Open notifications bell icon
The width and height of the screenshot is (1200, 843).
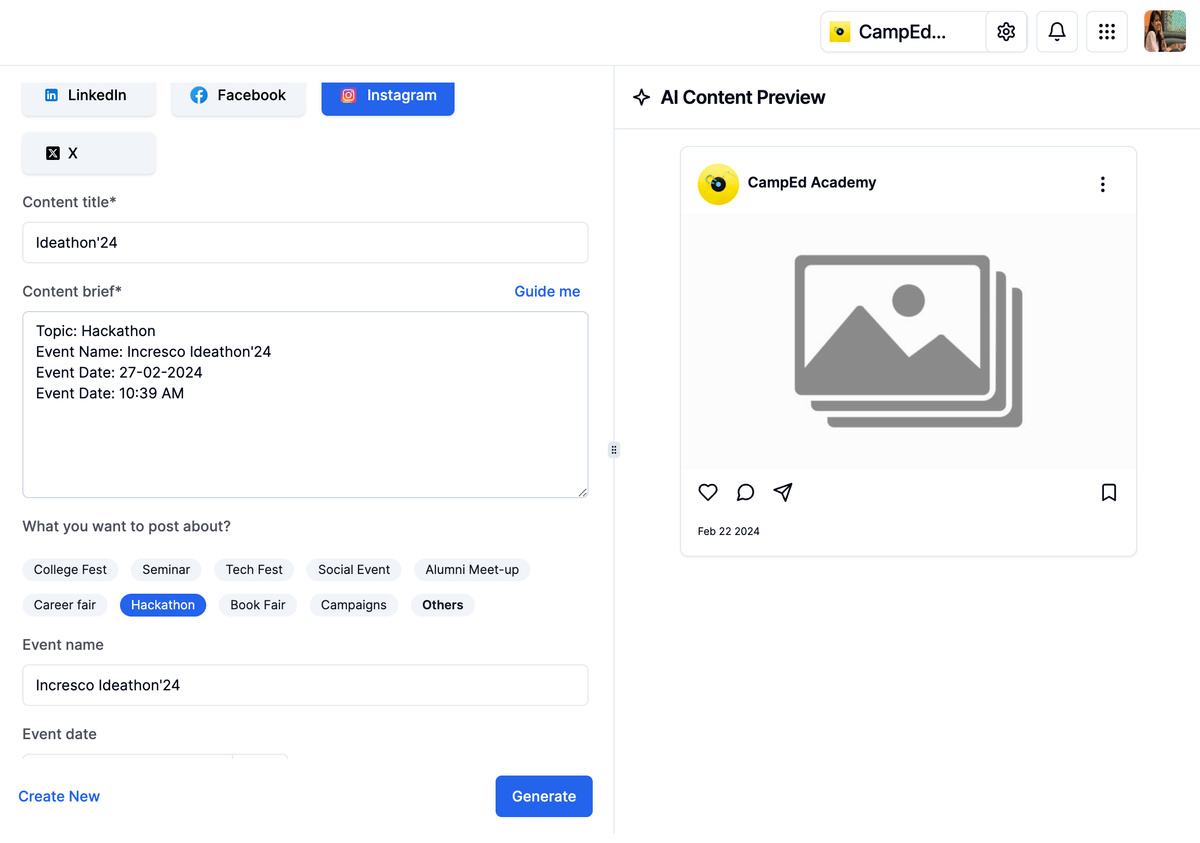[1056, 32]
